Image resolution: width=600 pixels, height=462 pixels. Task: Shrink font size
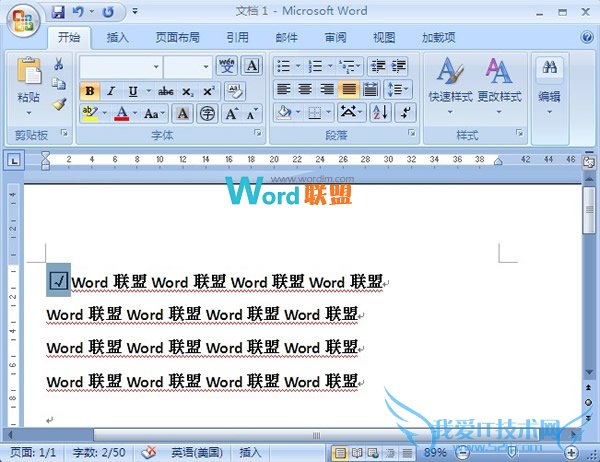[x=252, y=114]
